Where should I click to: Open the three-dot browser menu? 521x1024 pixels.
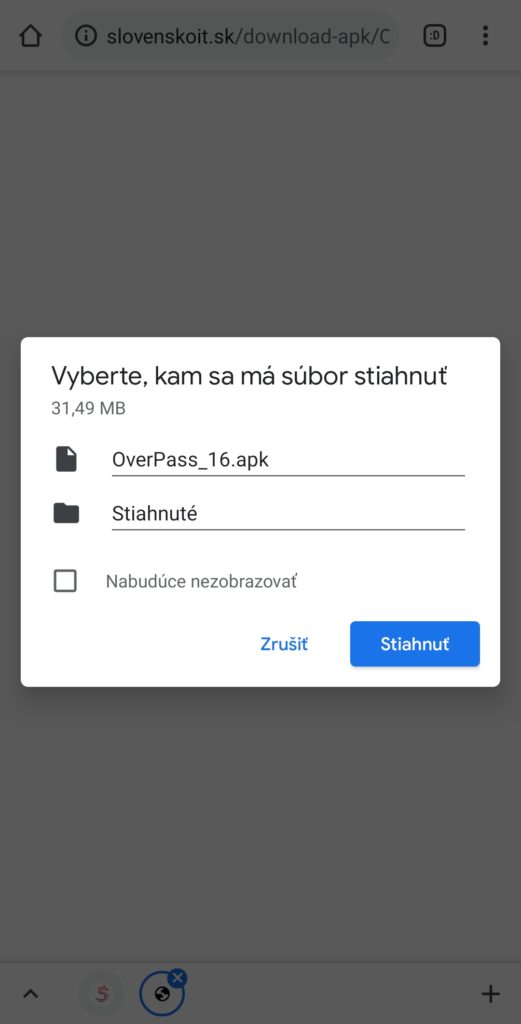pos(485,35)
